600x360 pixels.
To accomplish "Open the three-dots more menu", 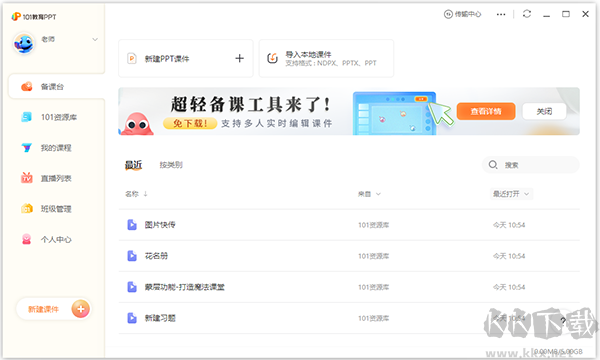I will point(501,14).
